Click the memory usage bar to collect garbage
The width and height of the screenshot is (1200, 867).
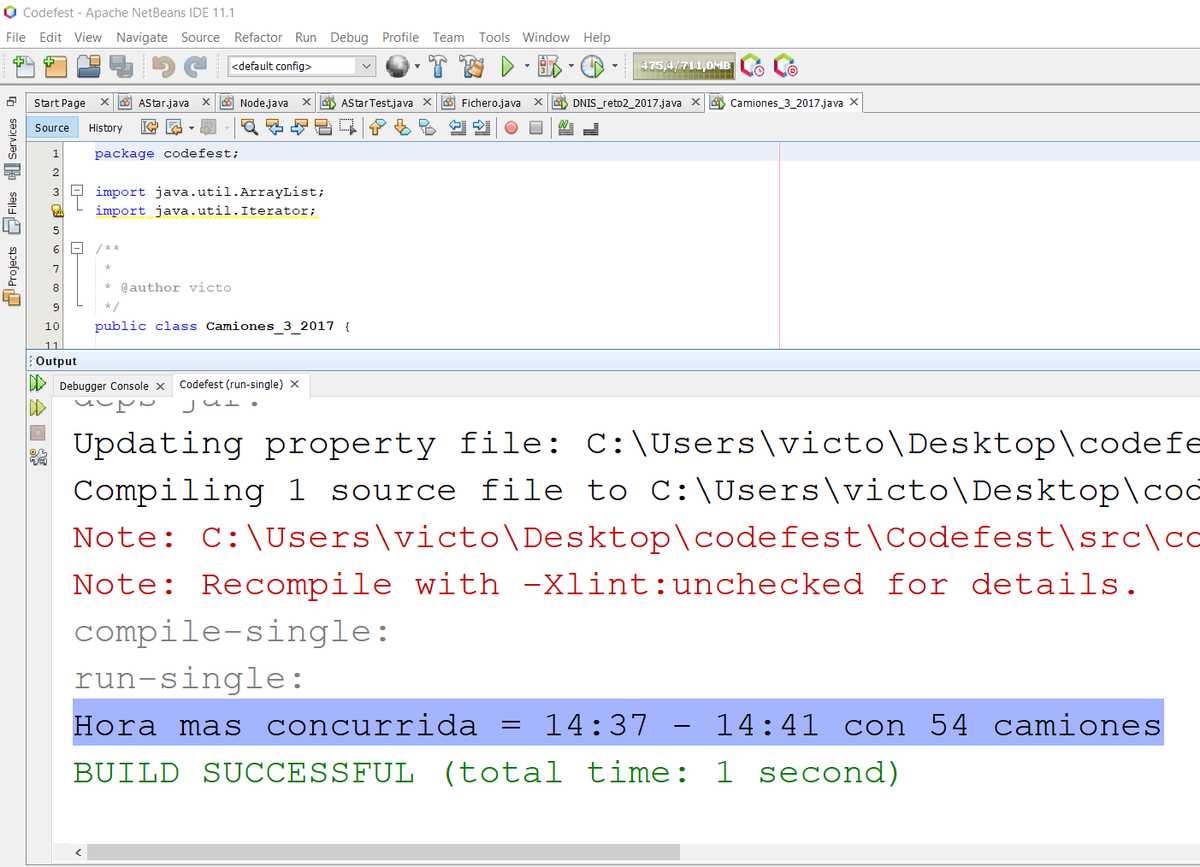pyautogui.click(x=685, y=67)
